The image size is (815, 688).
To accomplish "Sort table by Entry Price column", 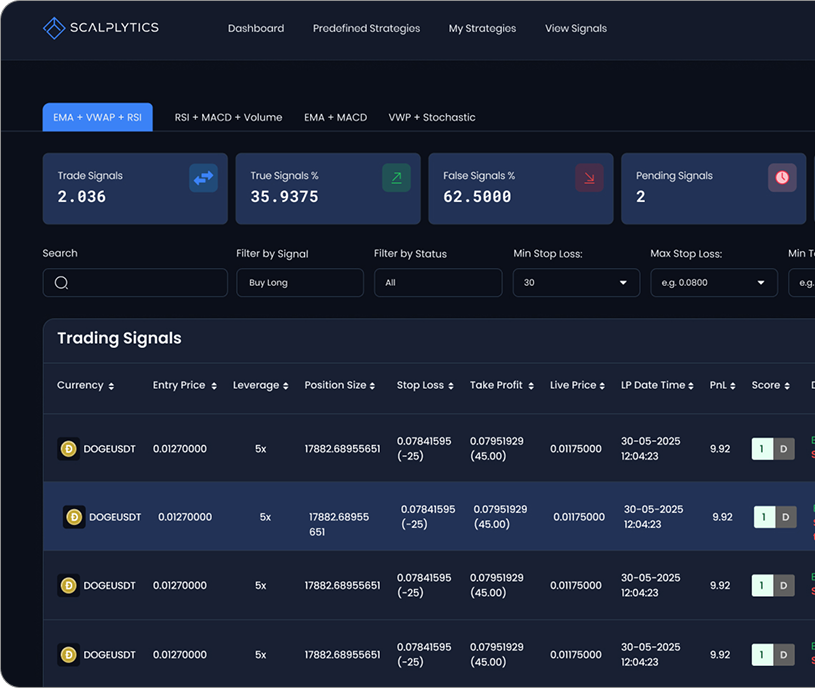I will (x=184, y=385).
